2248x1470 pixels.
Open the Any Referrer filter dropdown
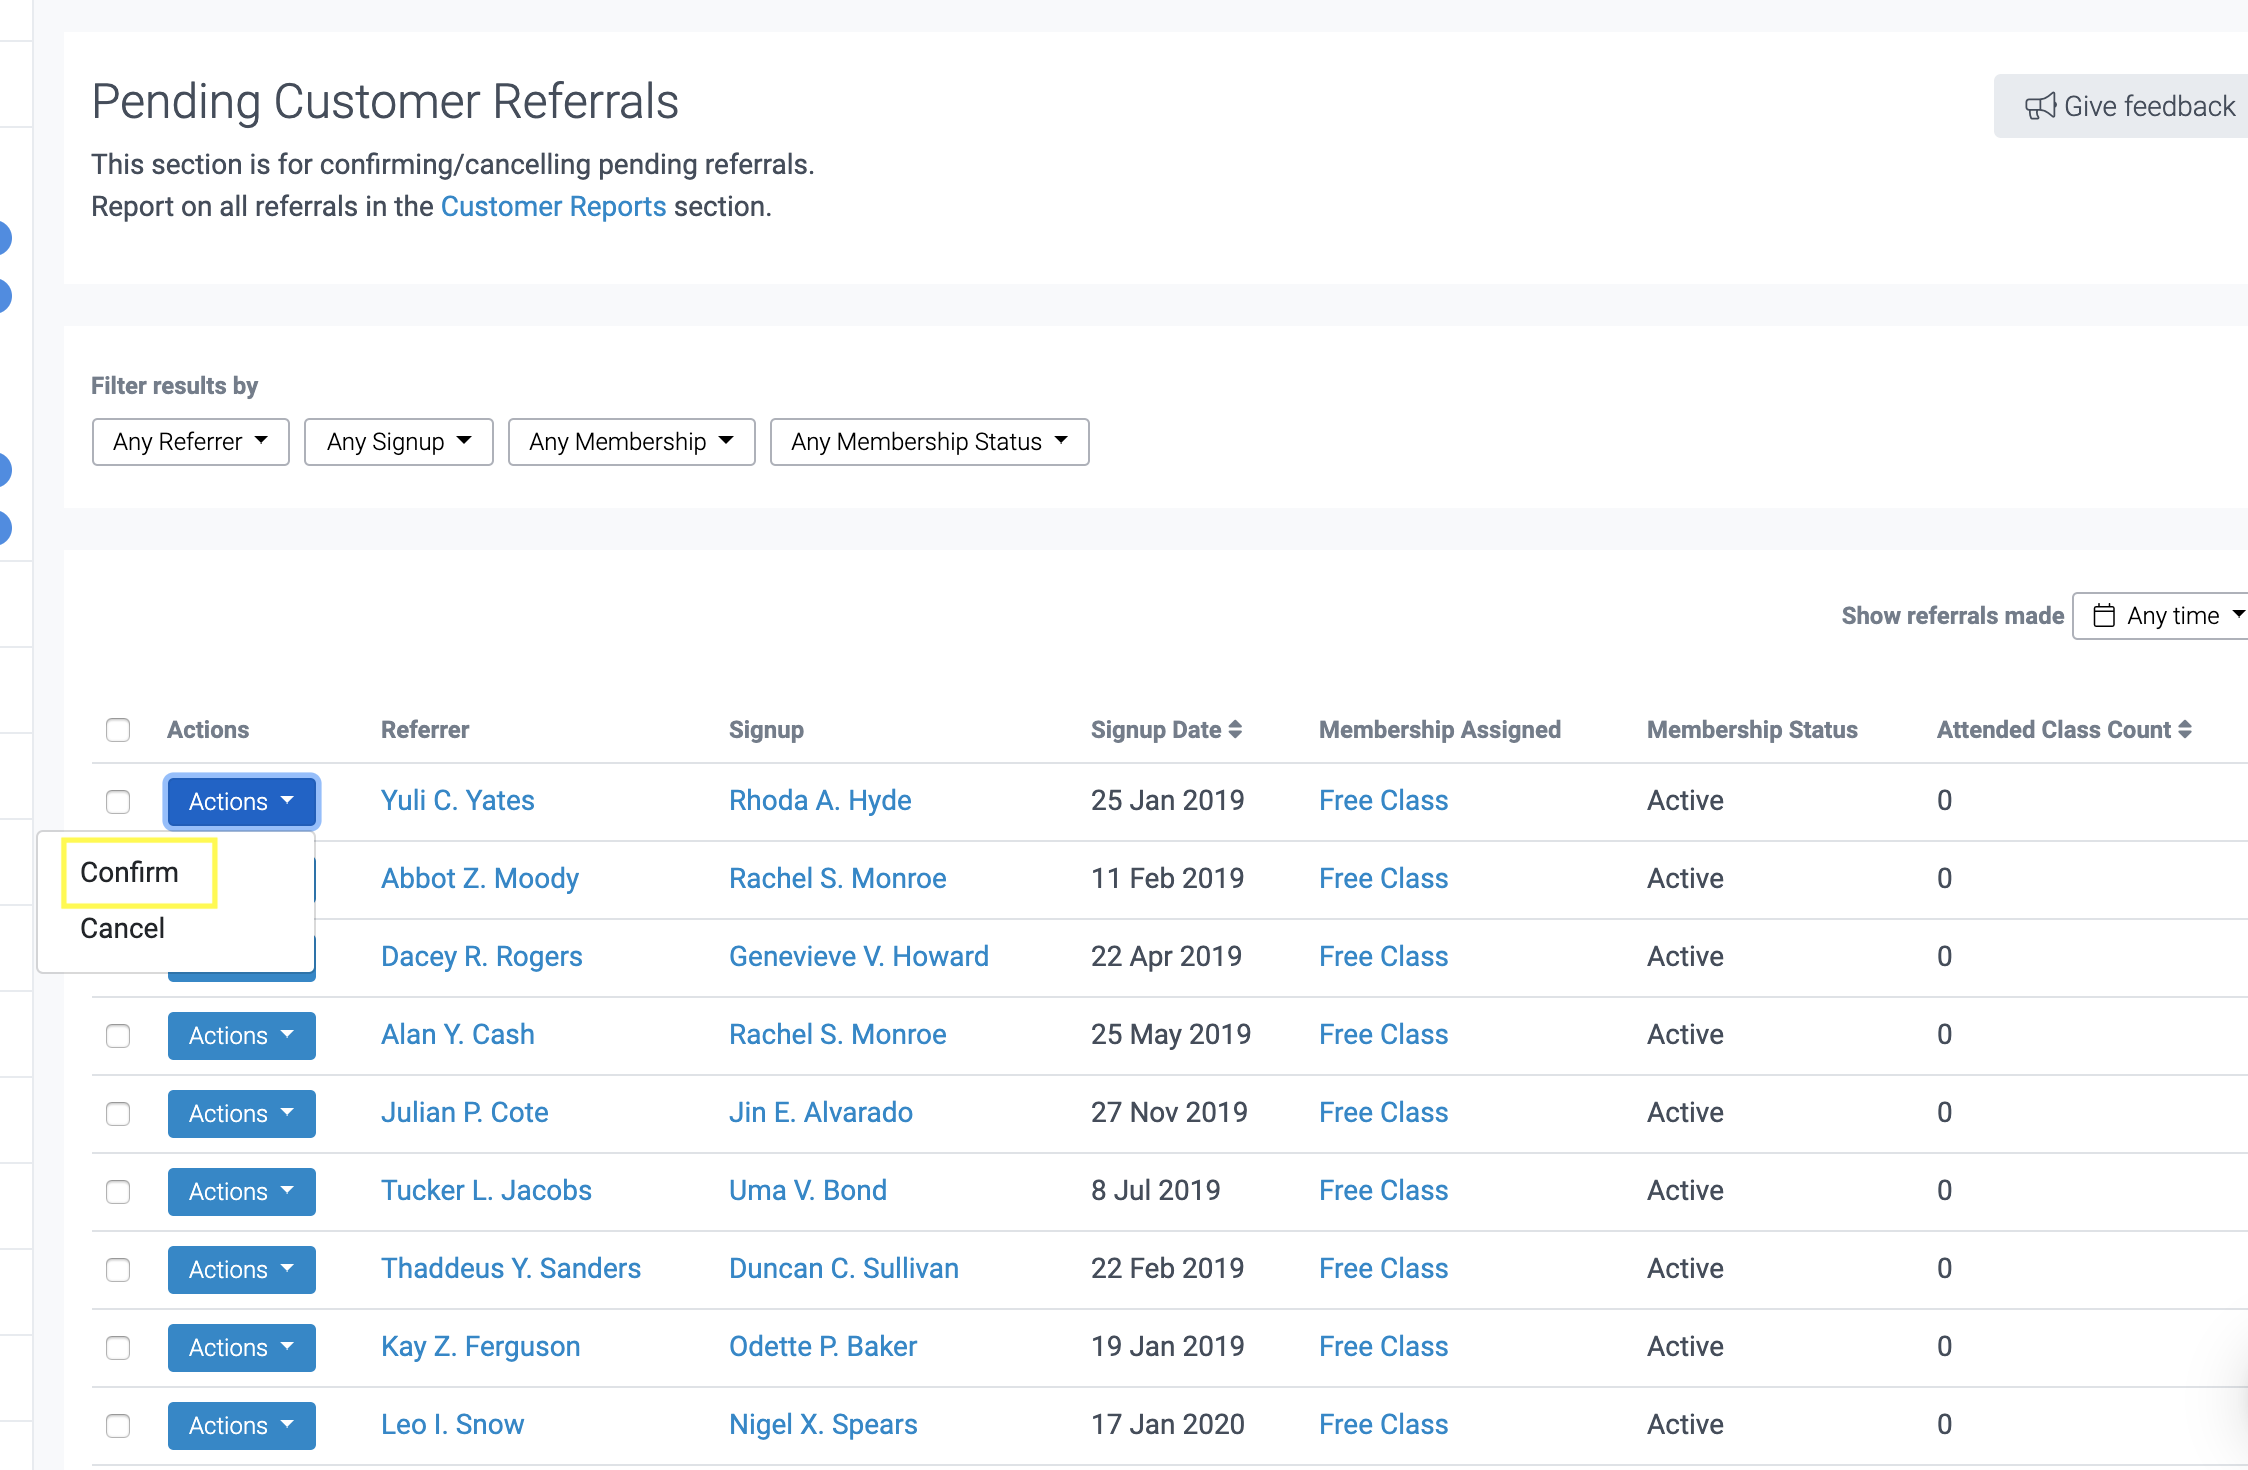point(190,442)
